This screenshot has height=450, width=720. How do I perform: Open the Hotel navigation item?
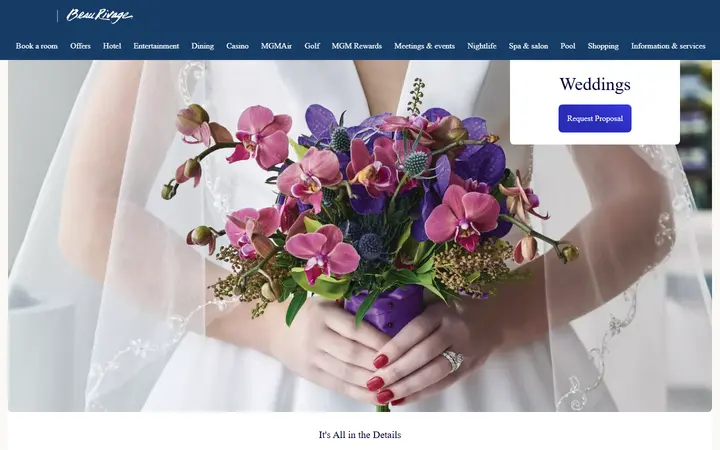point(112,46)
